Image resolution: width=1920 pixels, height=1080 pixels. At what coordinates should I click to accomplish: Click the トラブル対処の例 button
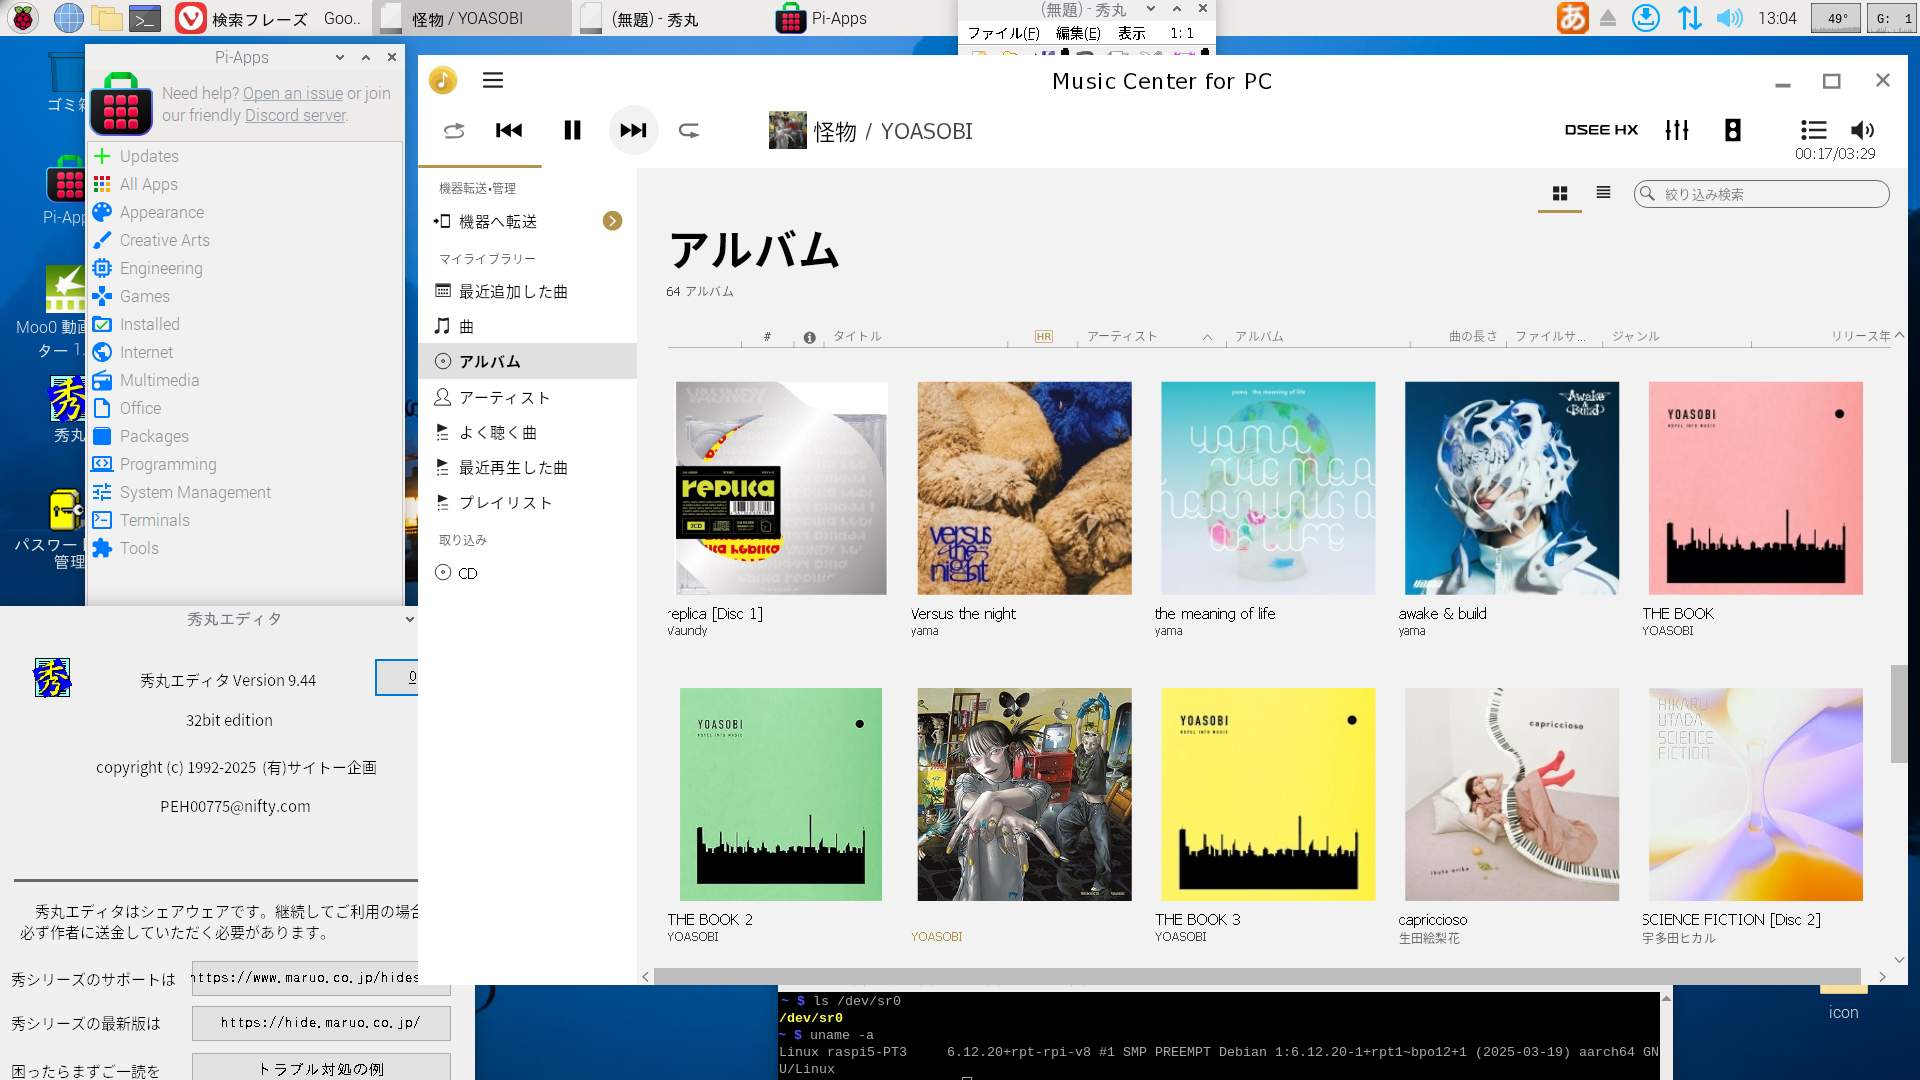(321, 1068)
